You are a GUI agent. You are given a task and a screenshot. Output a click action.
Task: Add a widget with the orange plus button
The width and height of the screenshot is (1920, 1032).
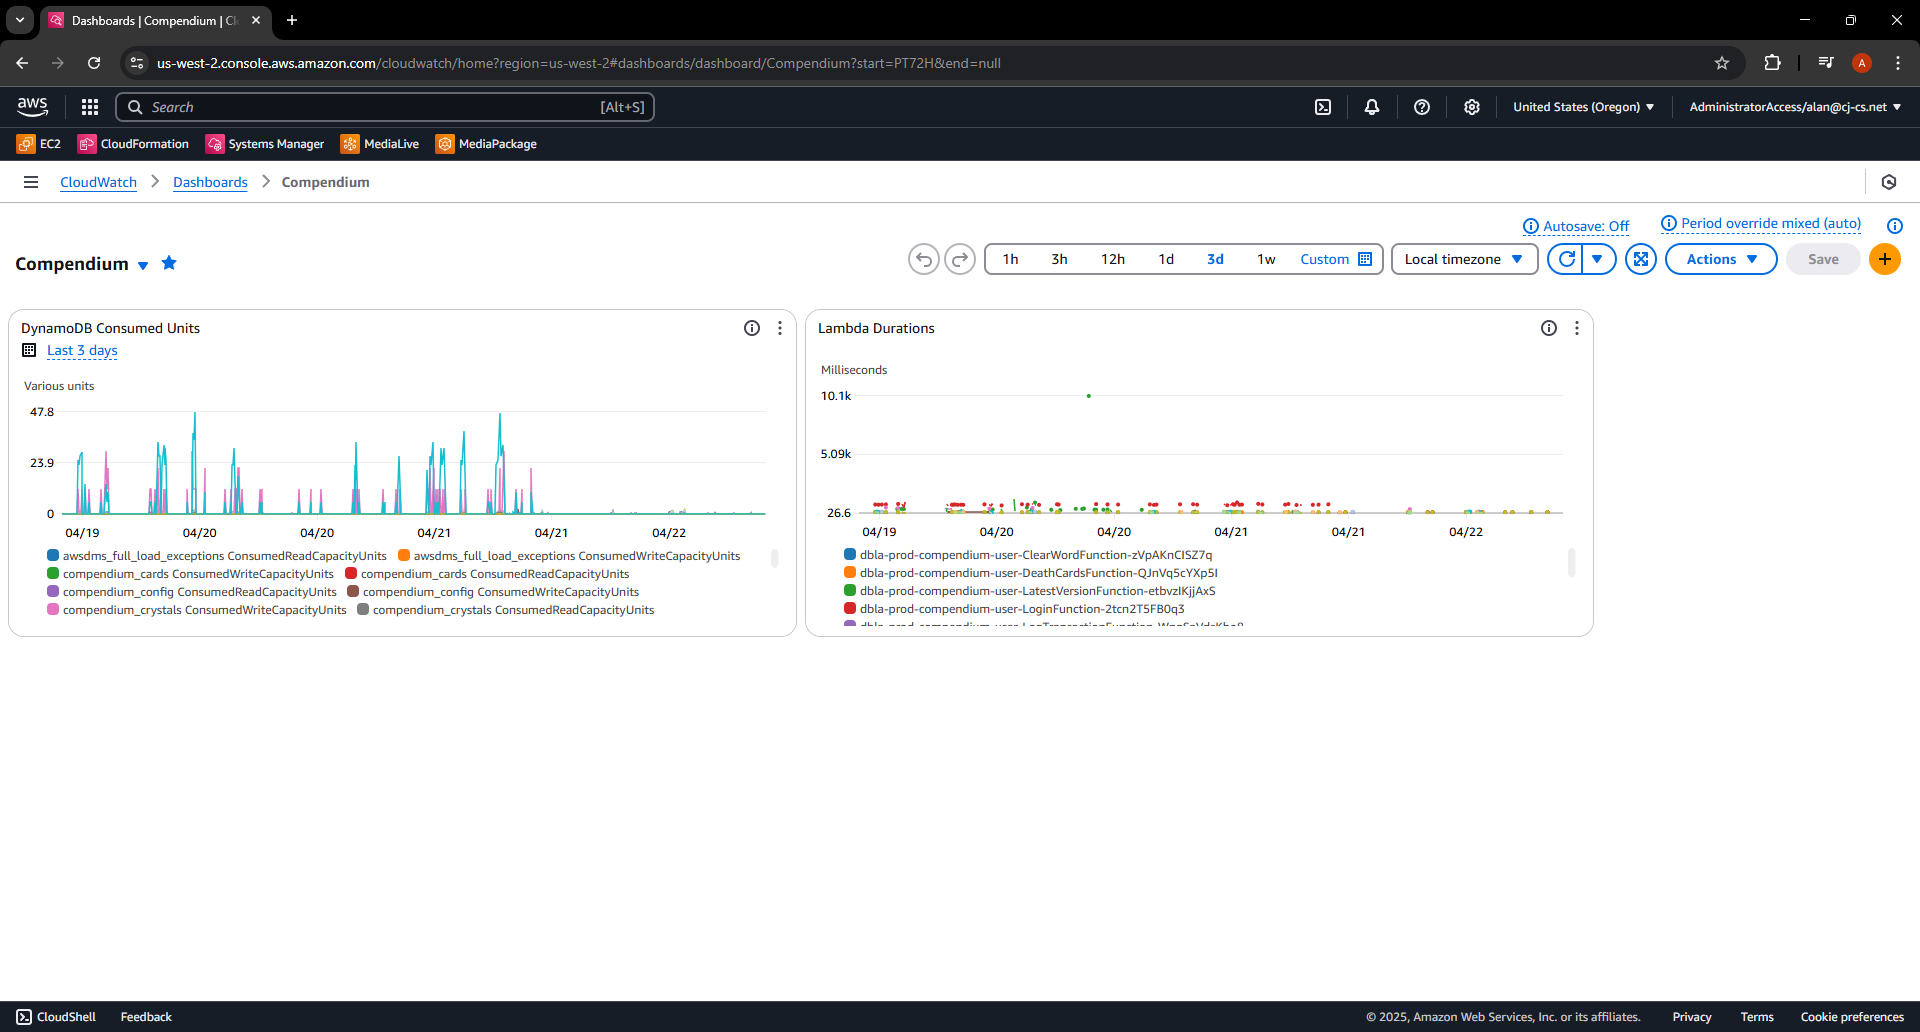point(1885,259)
